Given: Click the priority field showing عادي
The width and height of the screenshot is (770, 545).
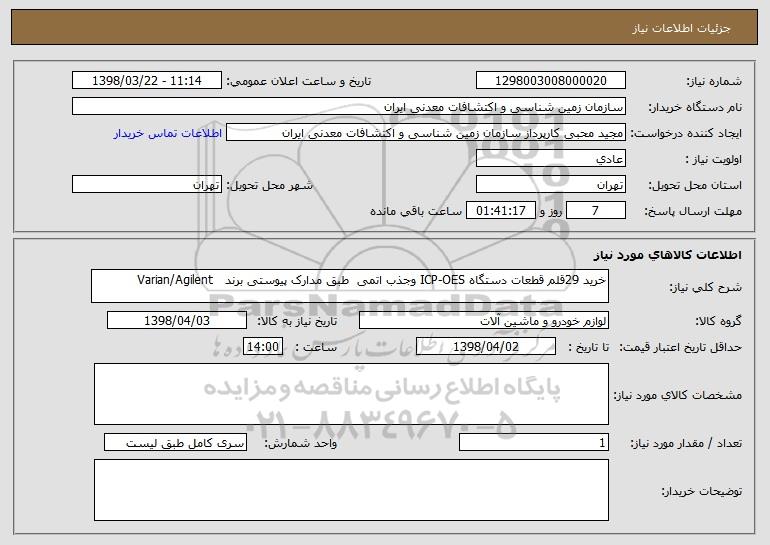Looking at the screenshot, I should [x=550, y=159].
